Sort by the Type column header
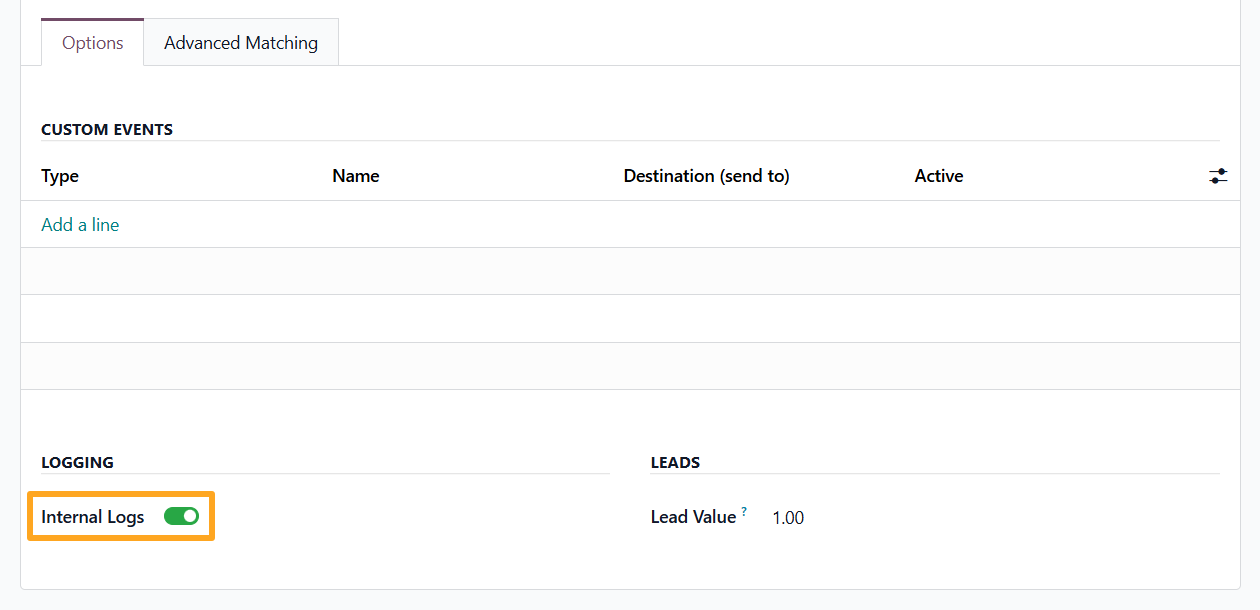 coord(60,176)
